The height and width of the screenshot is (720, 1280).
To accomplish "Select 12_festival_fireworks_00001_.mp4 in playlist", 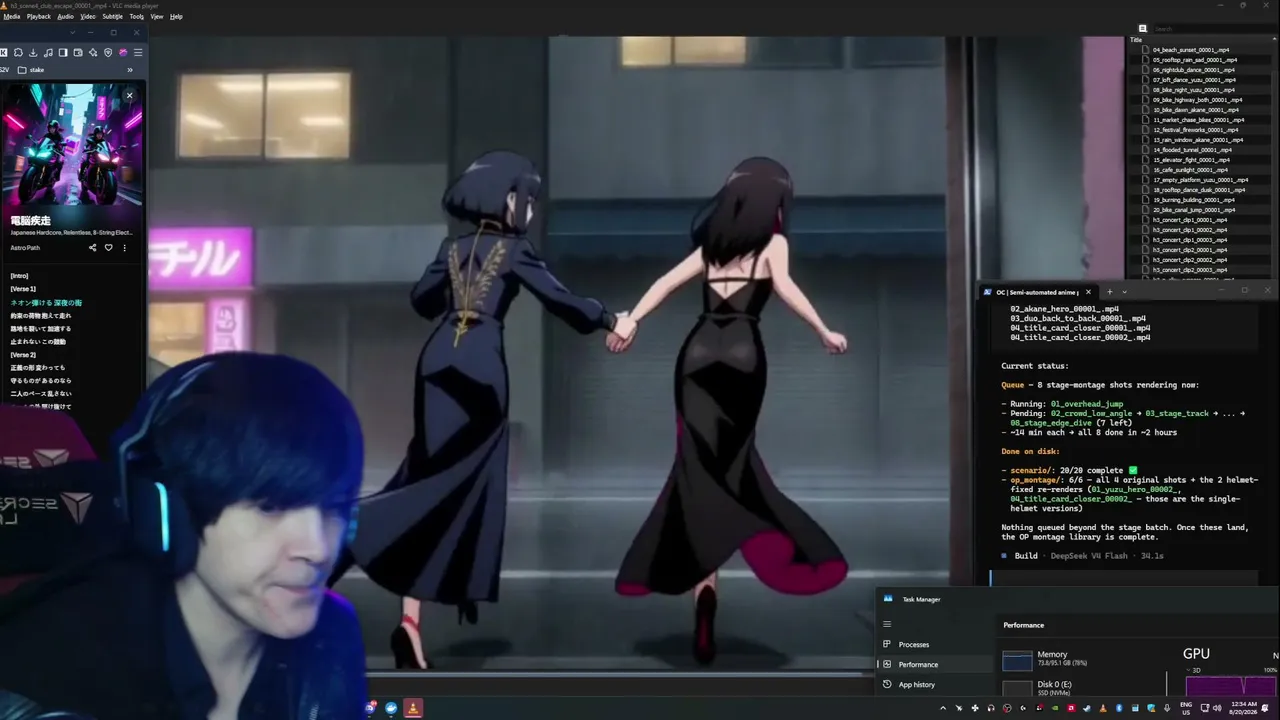I will (1195, 130).
